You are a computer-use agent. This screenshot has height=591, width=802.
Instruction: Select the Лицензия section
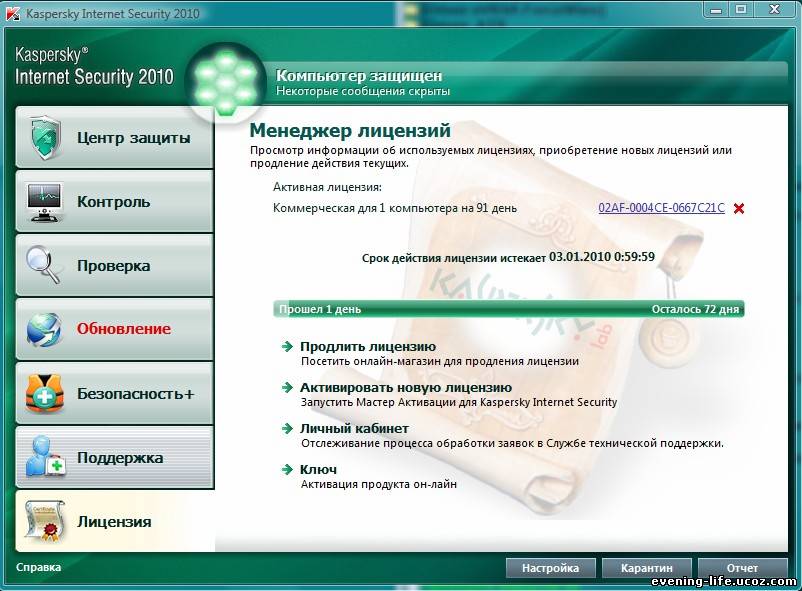(x=115, y=521)
